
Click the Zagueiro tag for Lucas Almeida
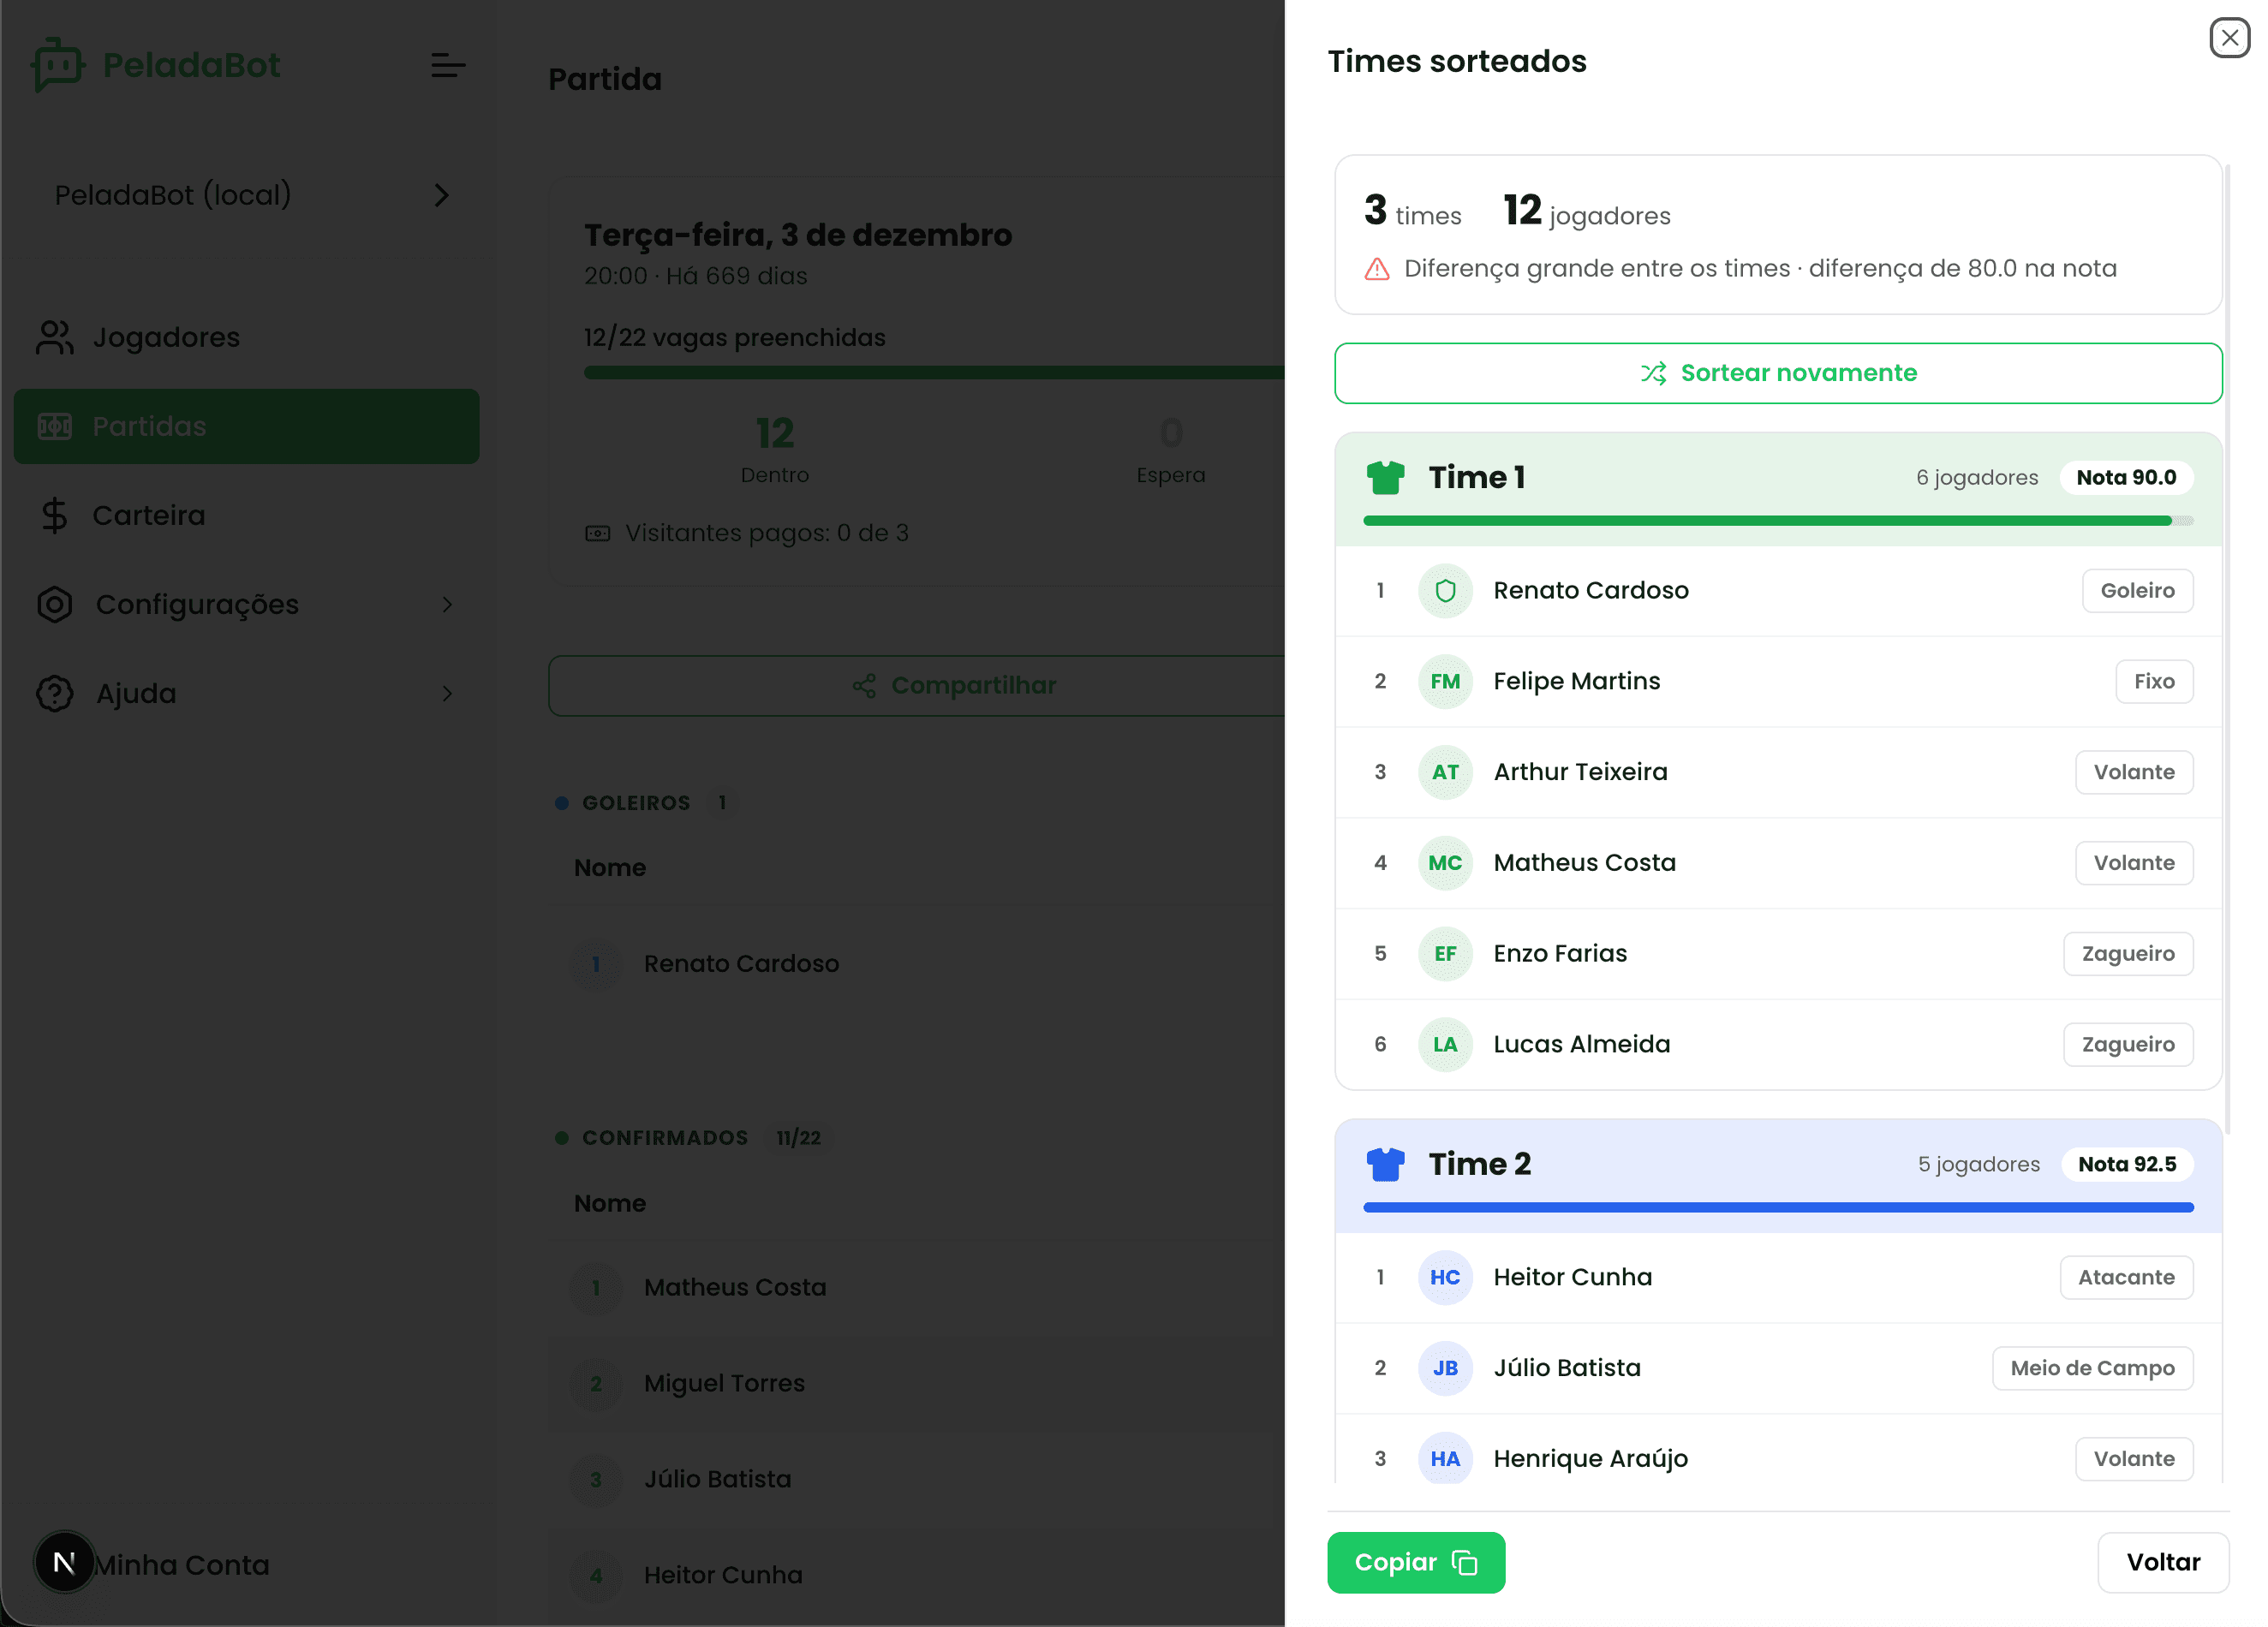[2128, 1046]
